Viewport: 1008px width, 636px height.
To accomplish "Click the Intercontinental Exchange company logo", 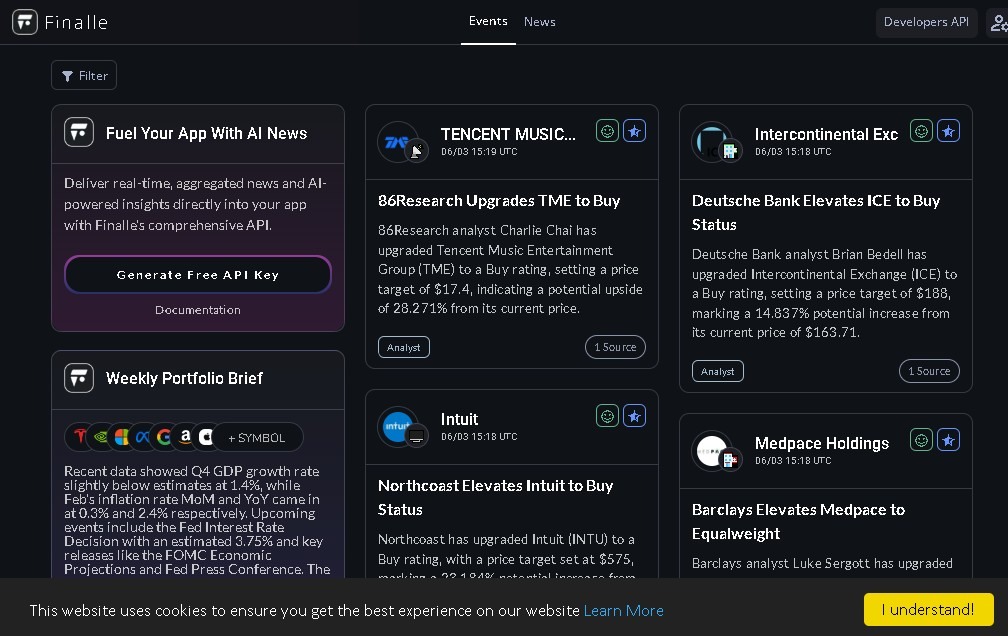I will (x=711, y=142).
